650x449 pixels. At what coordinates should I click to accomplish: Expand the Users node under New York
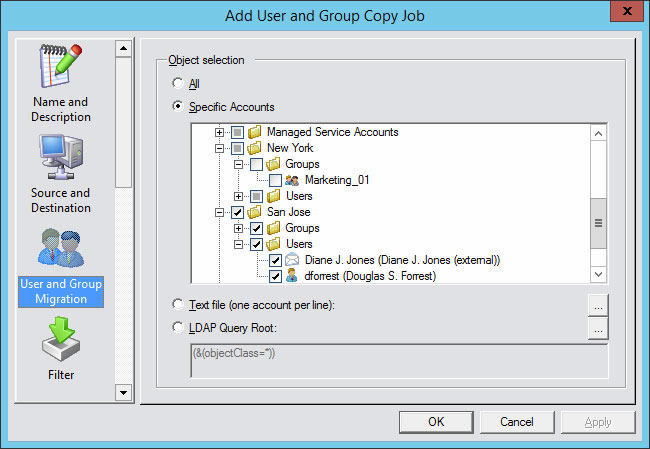pos(238,196)
